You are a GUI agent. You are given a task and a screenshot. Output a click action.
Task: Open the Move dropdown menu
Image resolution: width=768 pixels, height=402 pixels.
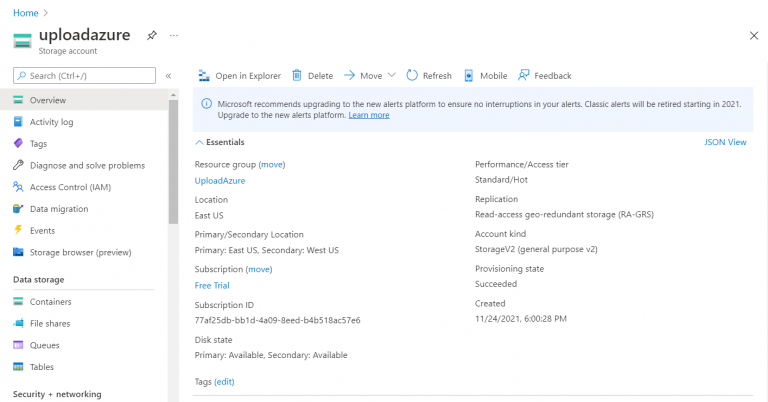[x=391, y=75]
